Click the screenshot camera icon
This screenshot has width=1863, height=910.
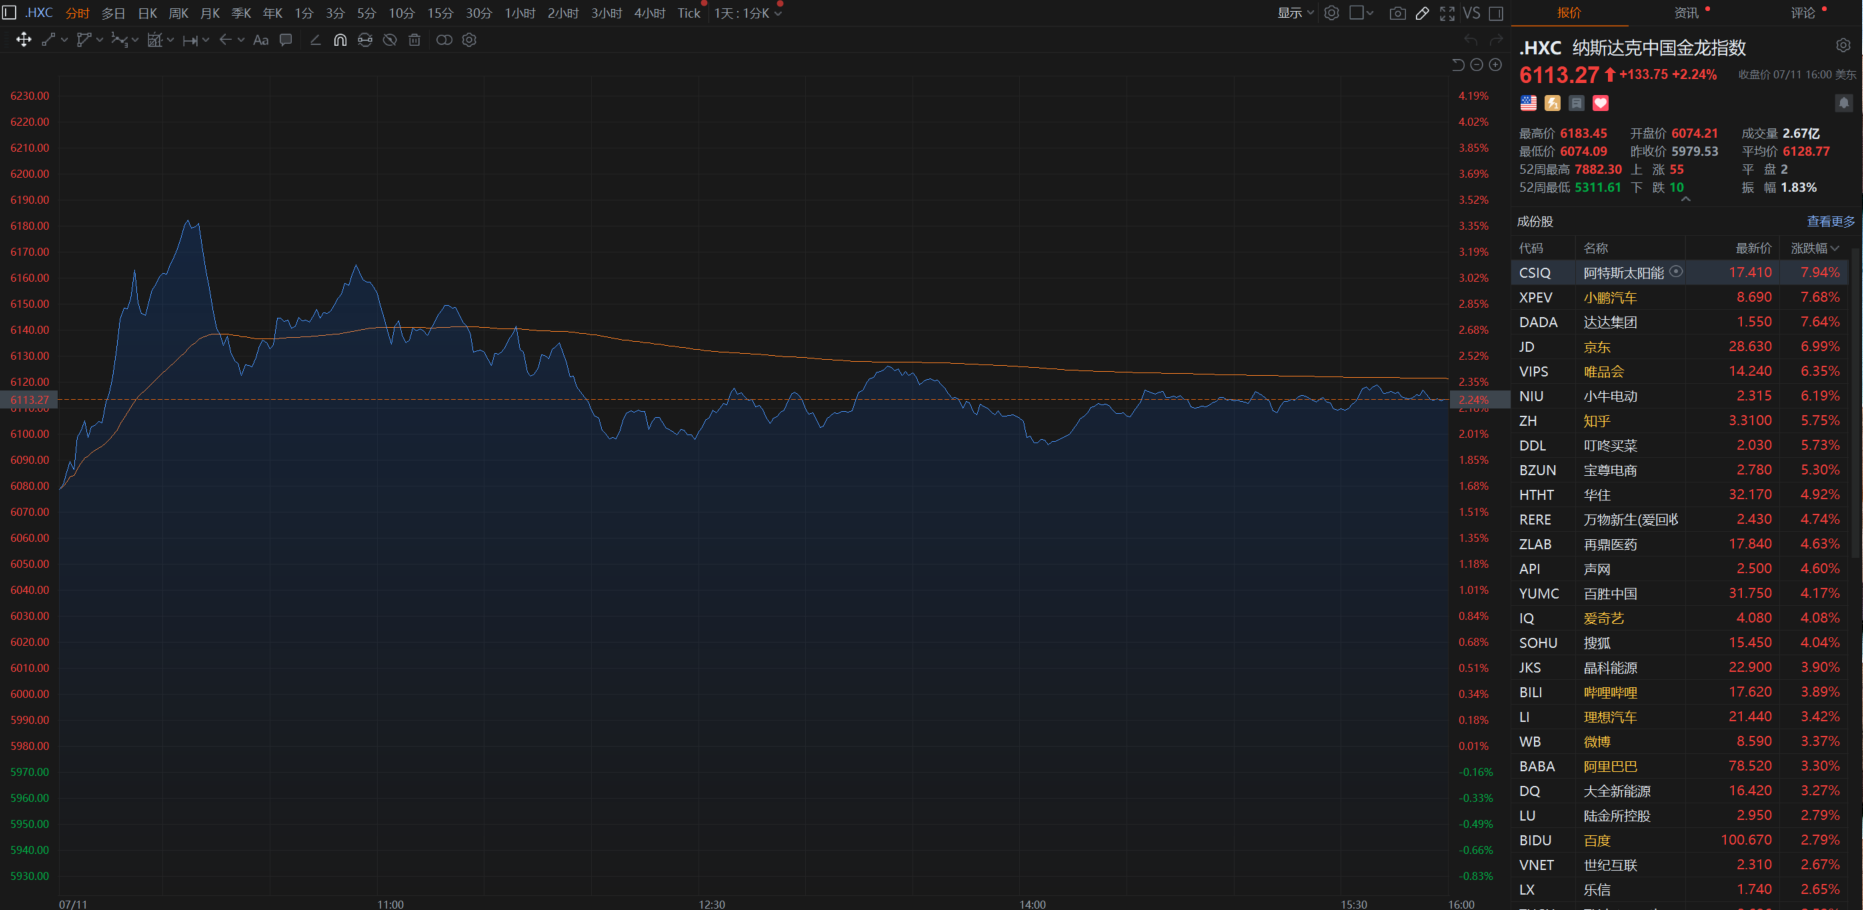[1397, 13]
